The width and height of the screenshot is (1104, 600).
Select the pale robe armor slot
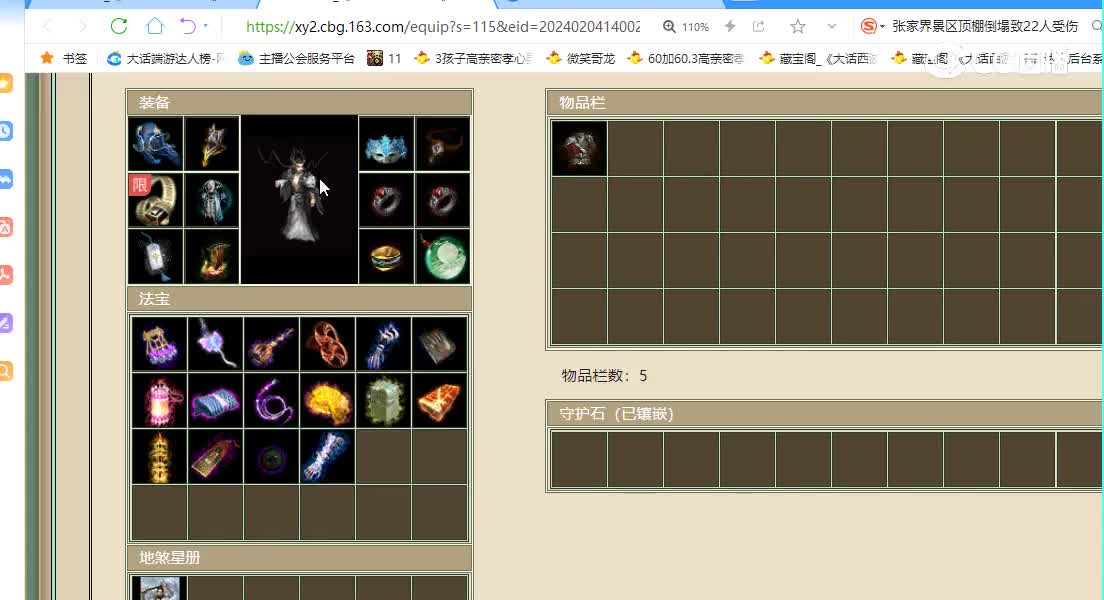pos(212,201)
